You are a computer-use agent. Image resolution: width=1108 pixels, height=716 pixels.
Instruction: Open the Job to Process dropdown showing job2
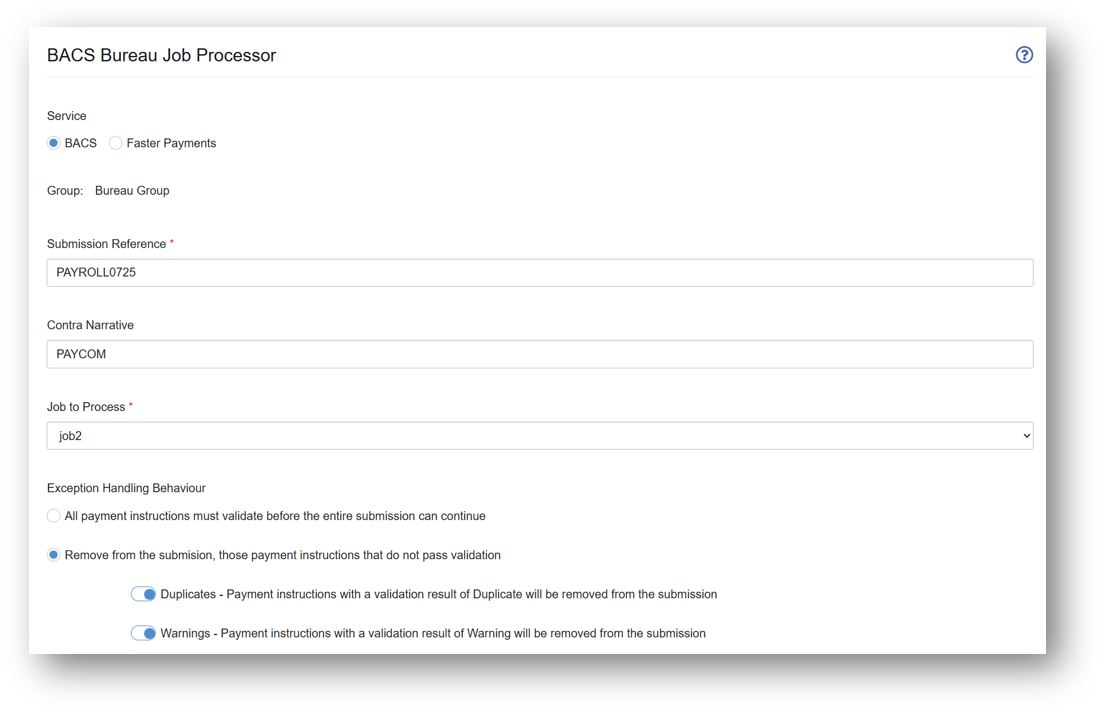(x=540, y=436)
